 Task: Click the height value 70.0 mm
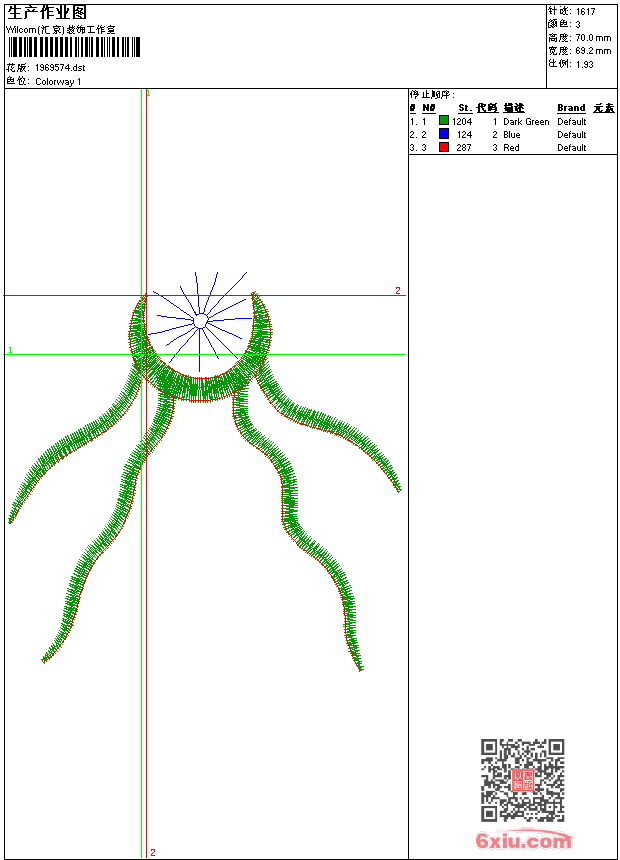pyautogui.click(x=593, y=37)
